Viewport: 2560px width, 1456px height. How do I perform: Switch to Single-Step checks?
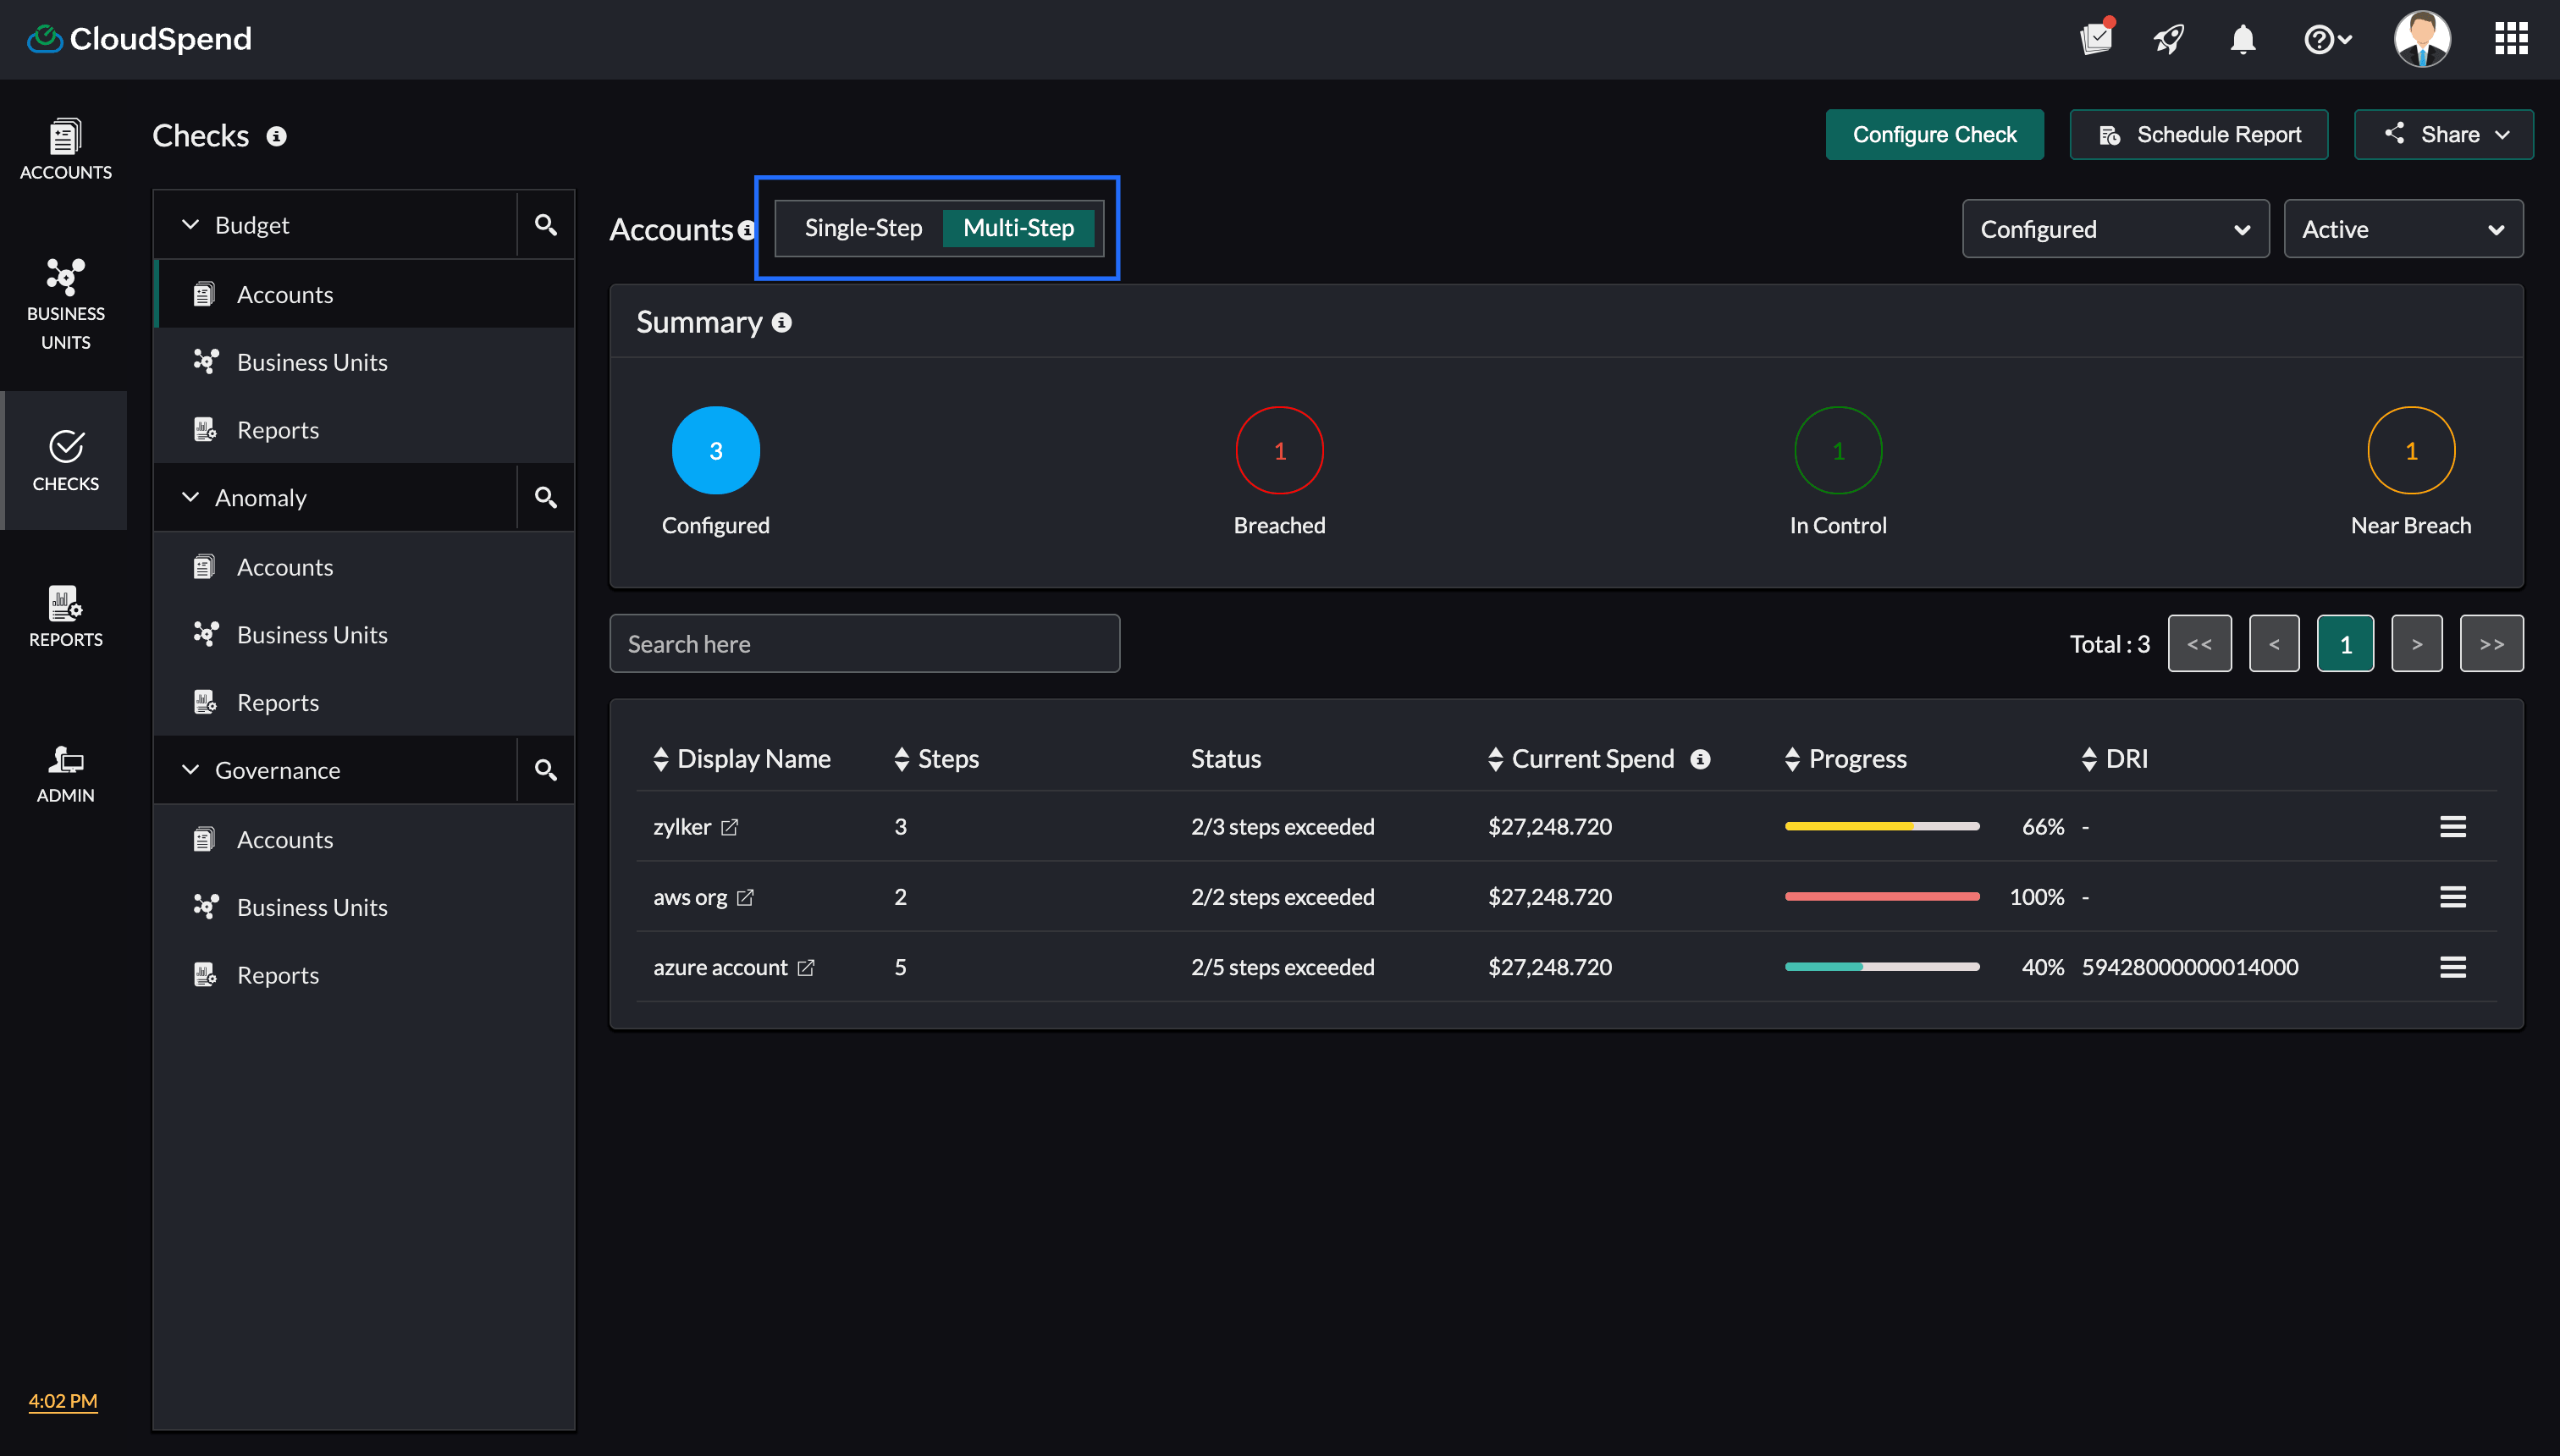point(863,228)
